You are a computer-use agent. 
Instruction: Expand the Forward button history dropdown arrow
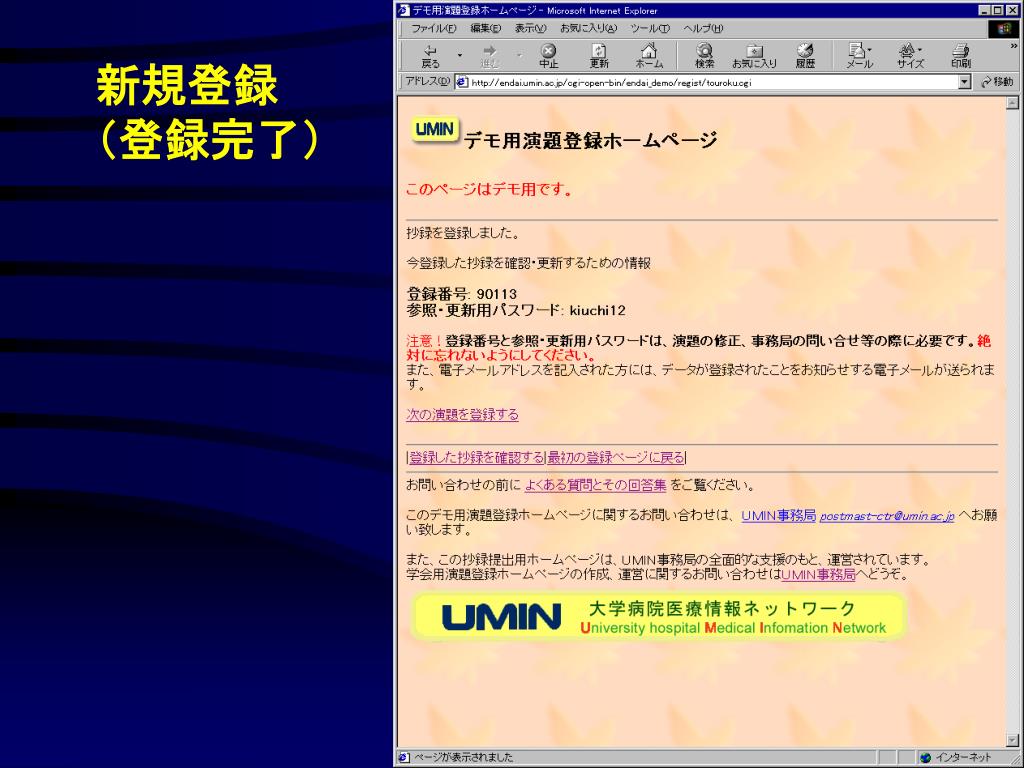[519, 56]
